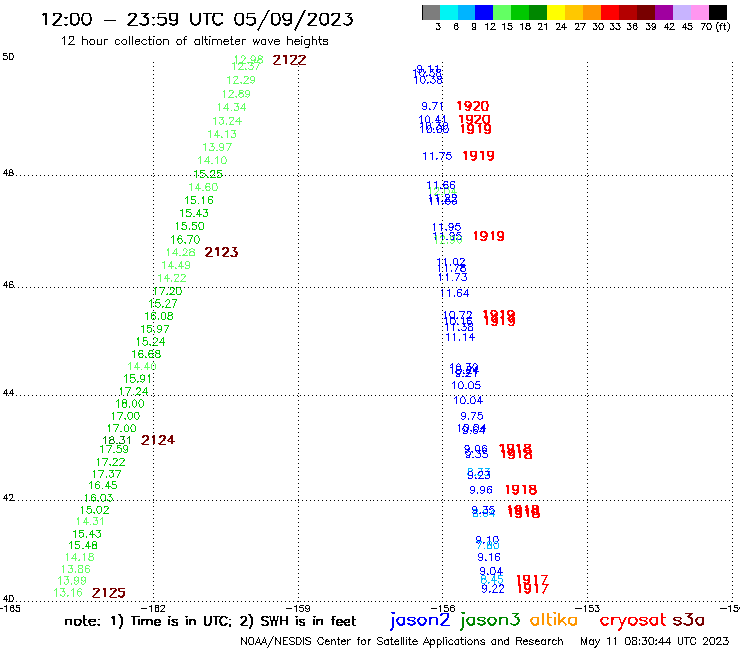This screenshot has width=740, height=650.
Task: Click the blue wave height value 9.75
Action: [472, 416]
